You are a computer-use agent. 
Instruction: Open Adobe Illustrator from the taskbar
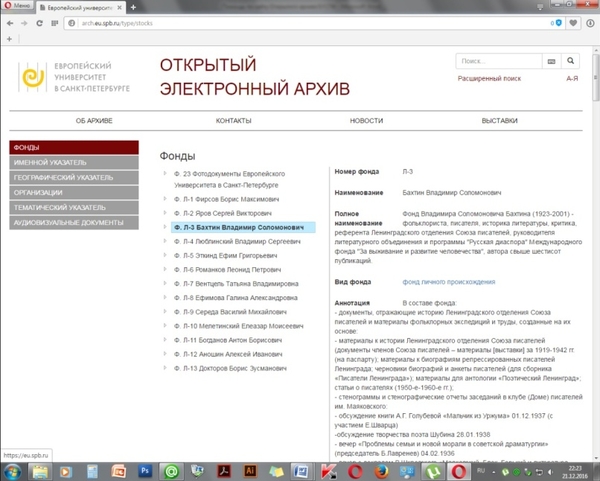coord(251,469)
